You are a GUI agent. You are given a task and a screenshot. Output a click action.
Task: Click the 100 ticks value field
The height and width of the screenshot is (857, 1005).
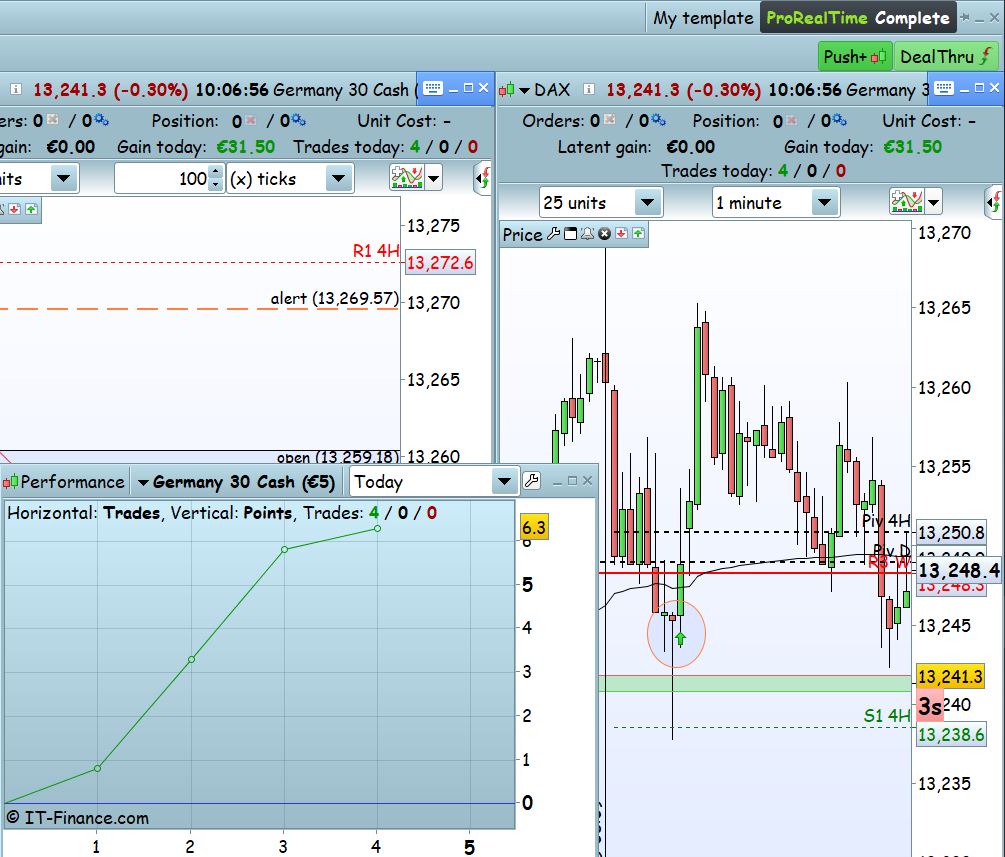[x=163, y=178]
